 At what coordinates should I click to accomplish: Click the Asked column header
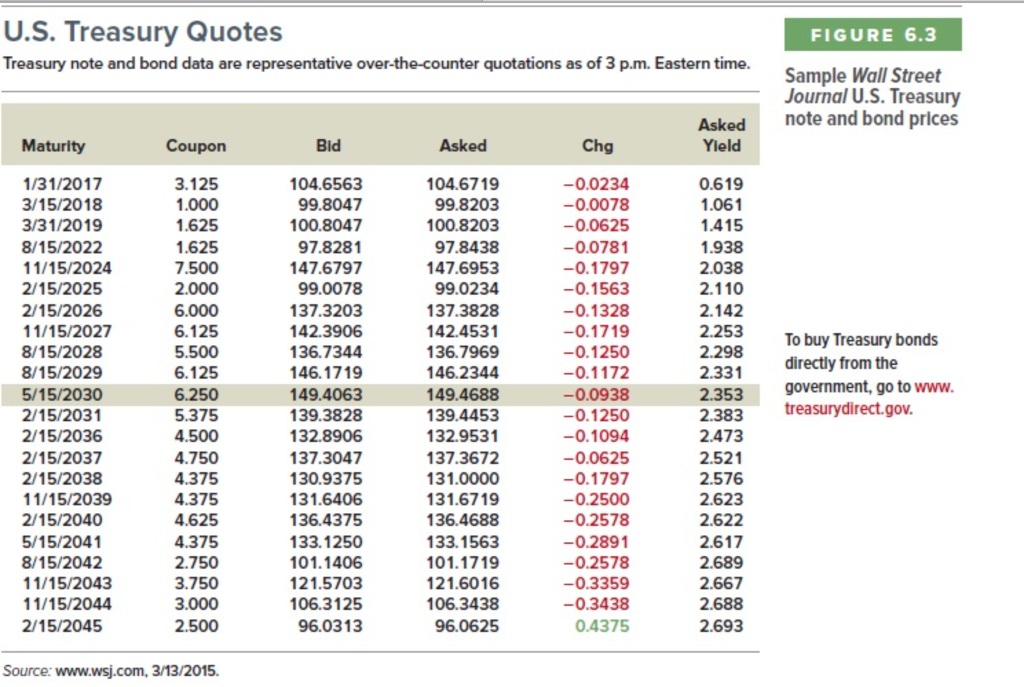(x=462, y=146)
